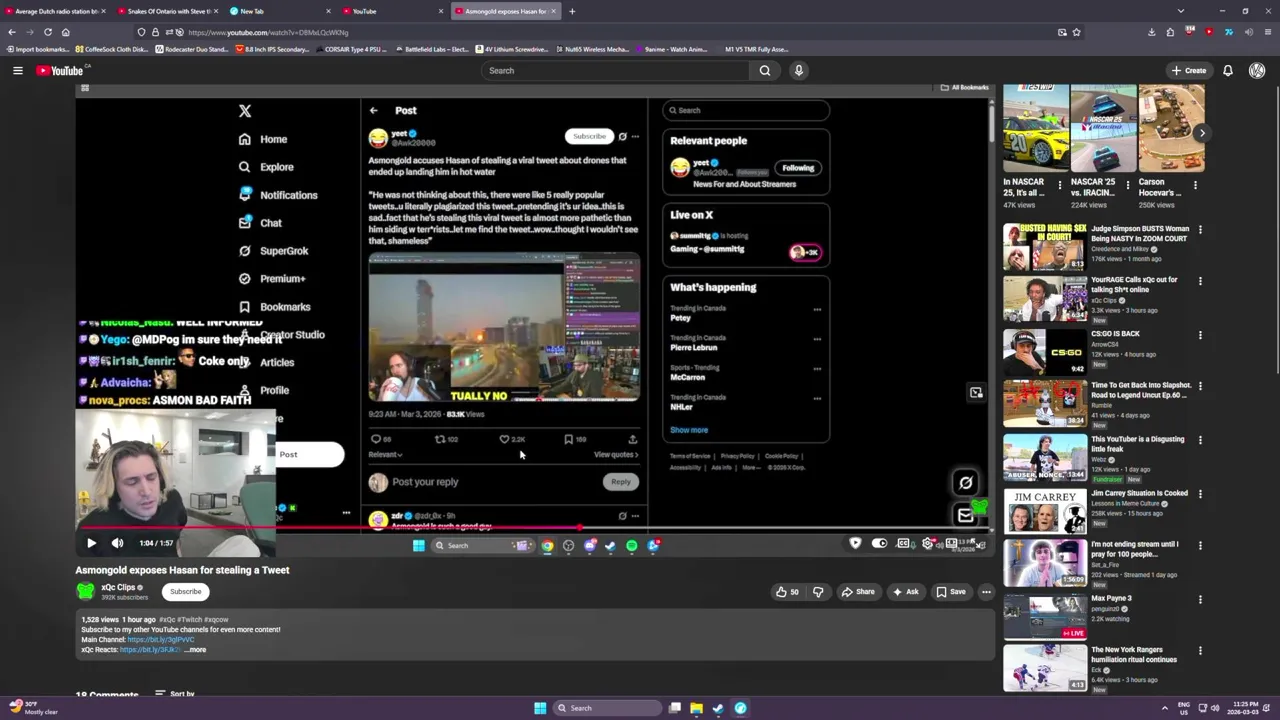This screenshot has height=720, width=1280.
Task: Open options menu for CS:GO IS BACK video
Action: (x=1200, y=335)
